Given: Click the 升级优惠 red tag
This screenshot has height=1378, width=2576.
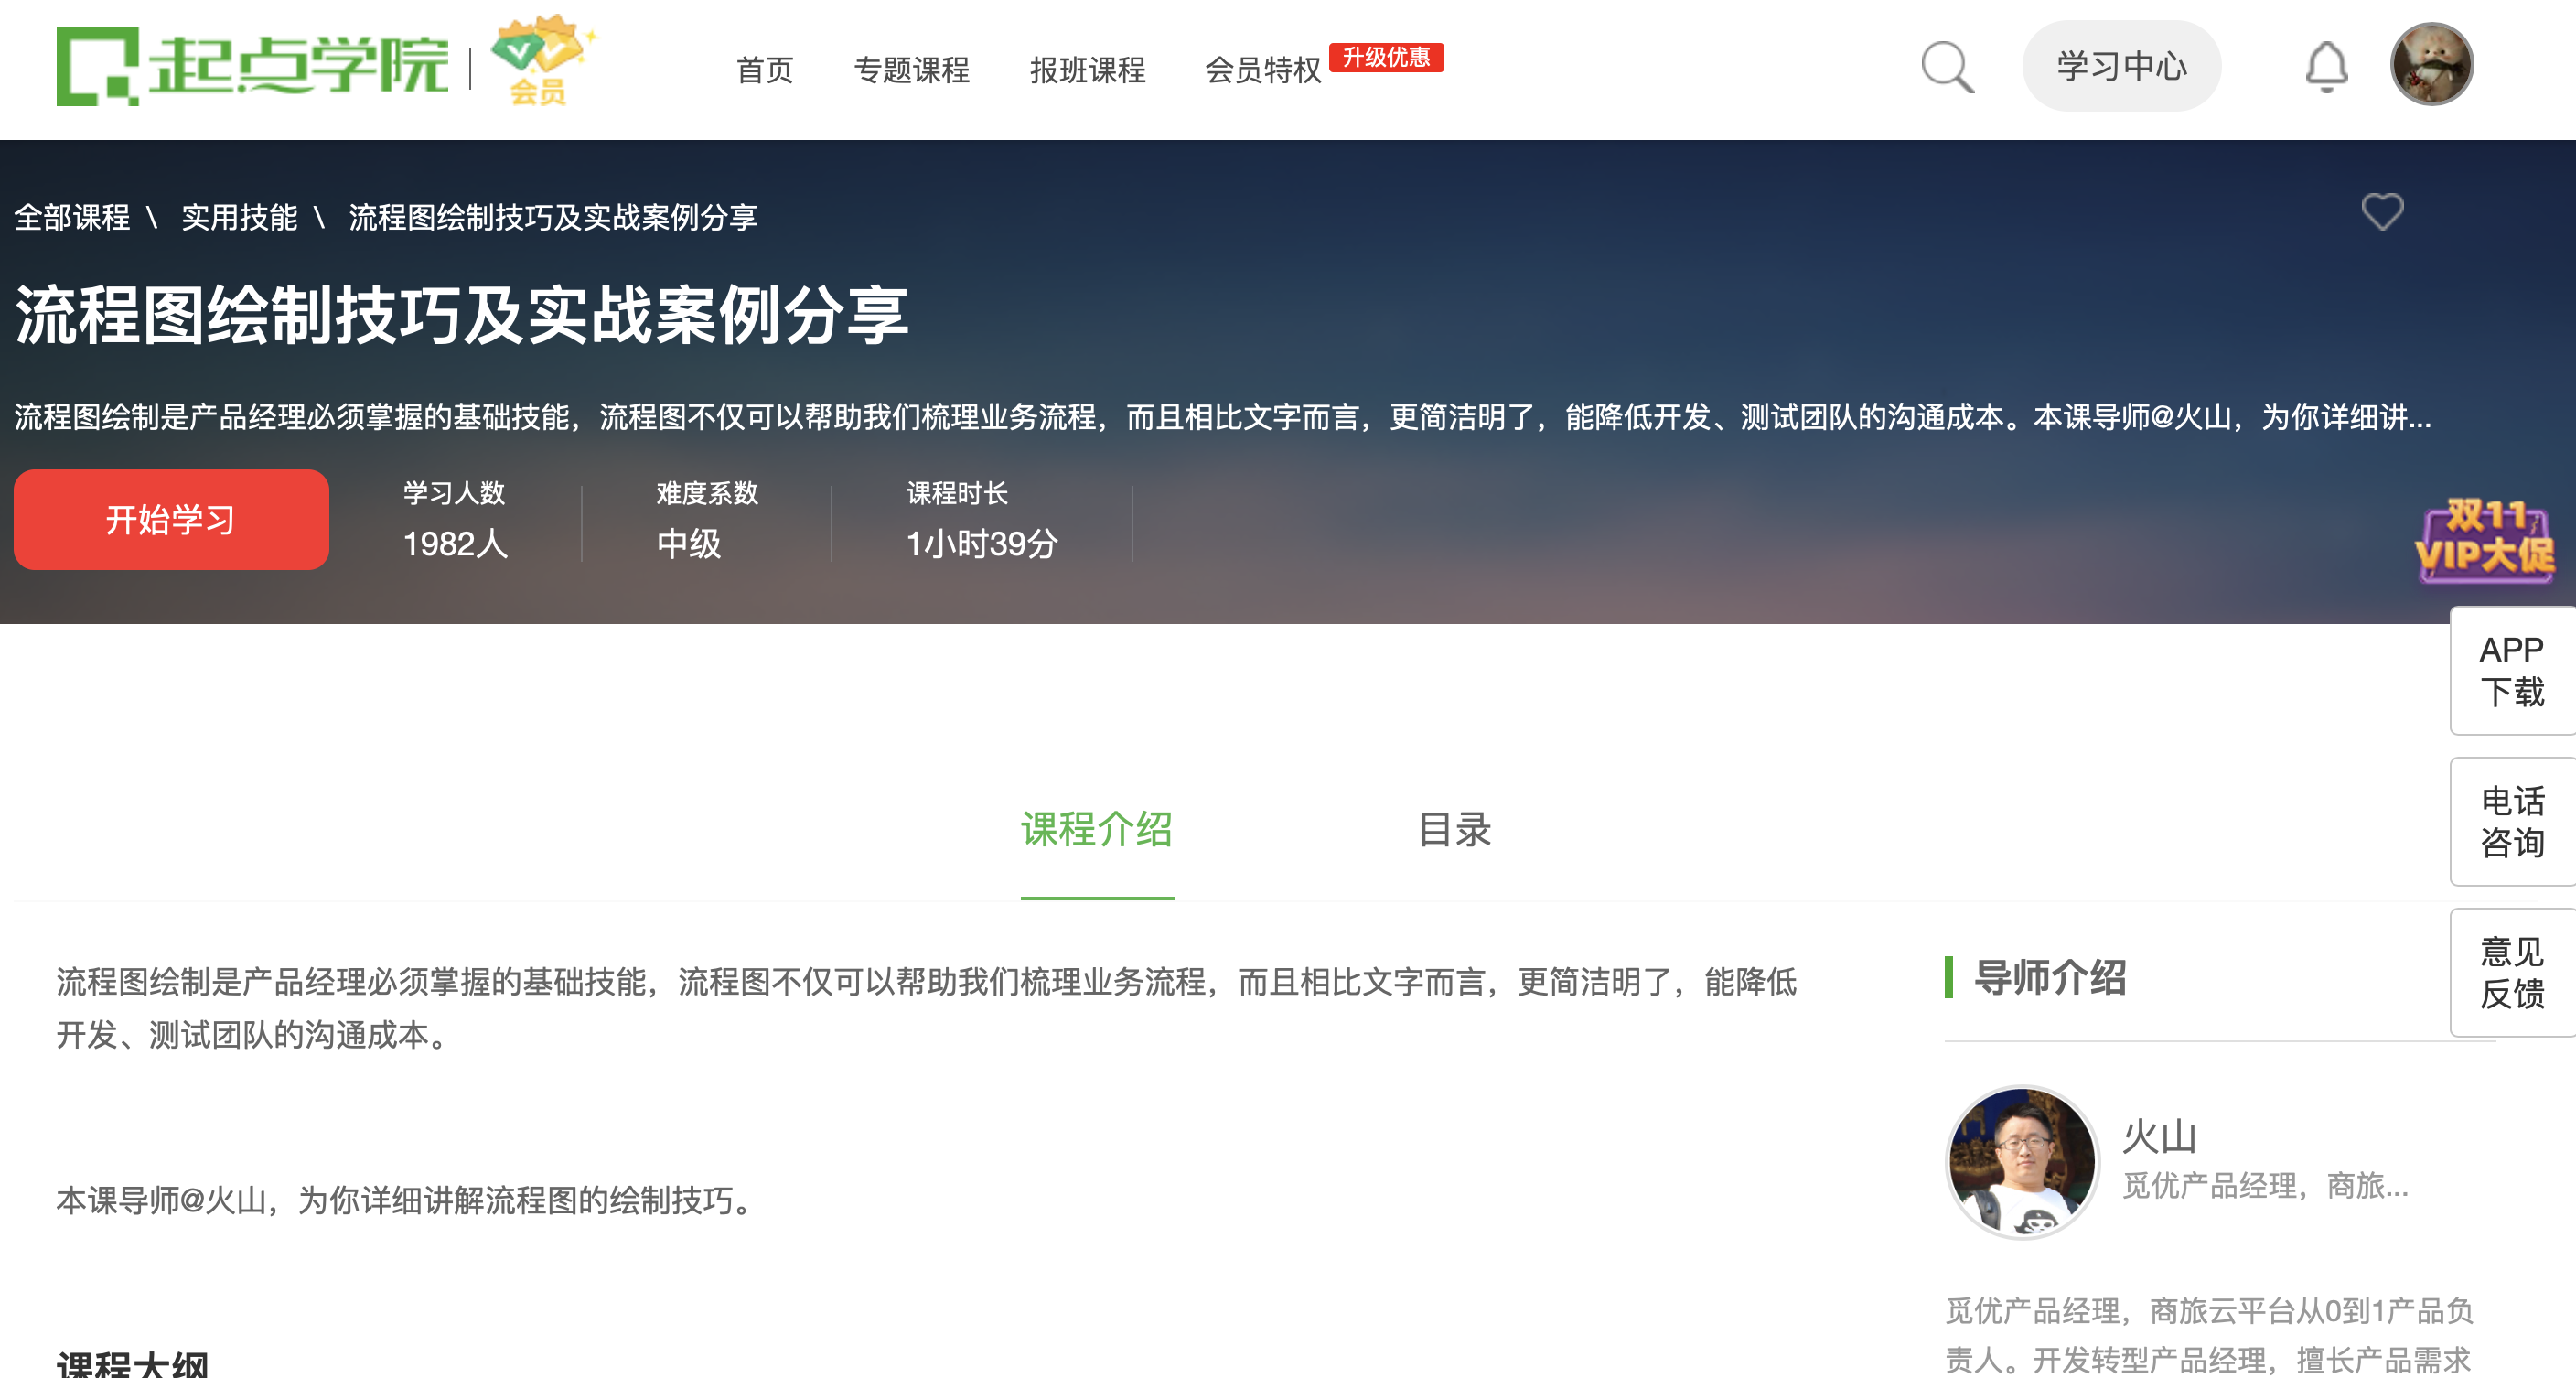Looking at the screenshot, I should point(1386,57).
